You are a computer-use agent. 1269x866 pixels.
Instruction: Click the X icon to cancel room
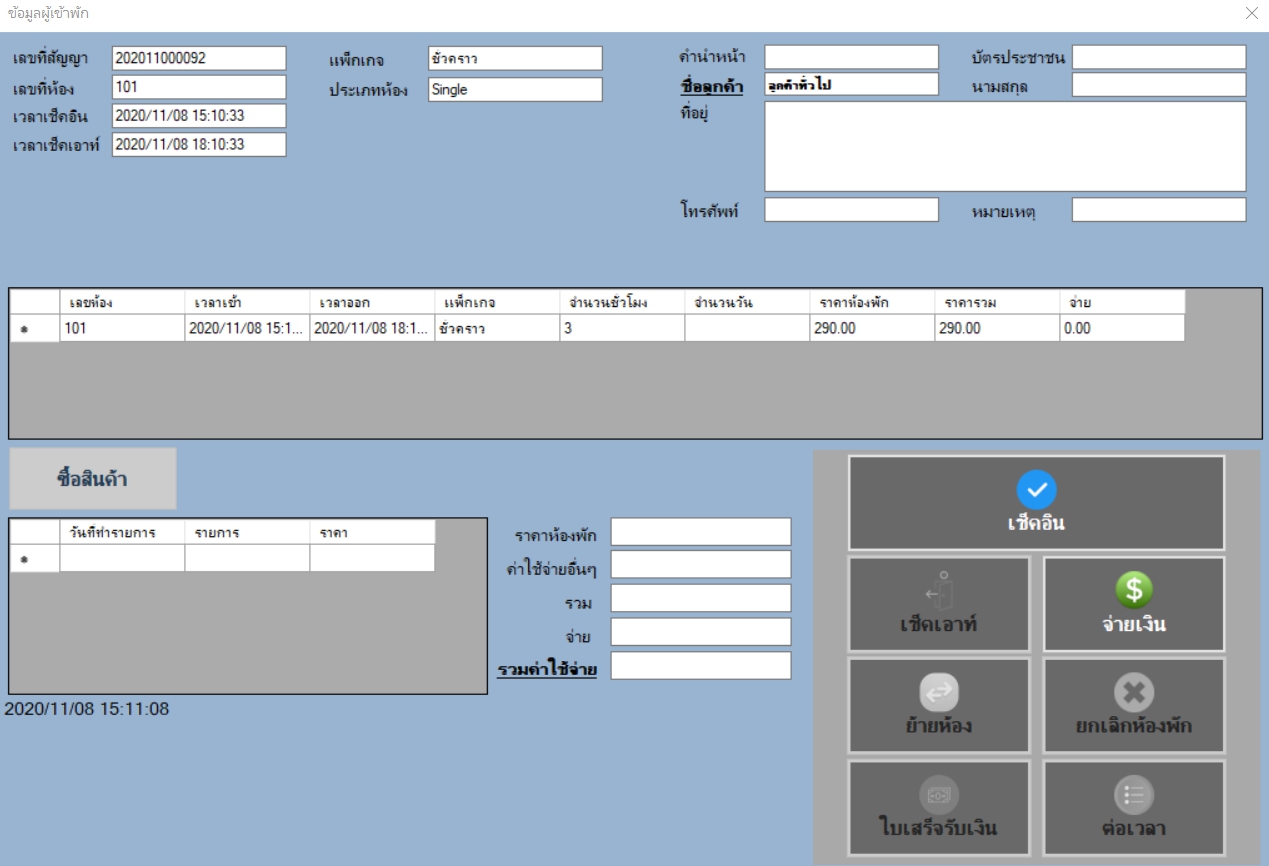pyautogui.click(x=1133, y=692)
